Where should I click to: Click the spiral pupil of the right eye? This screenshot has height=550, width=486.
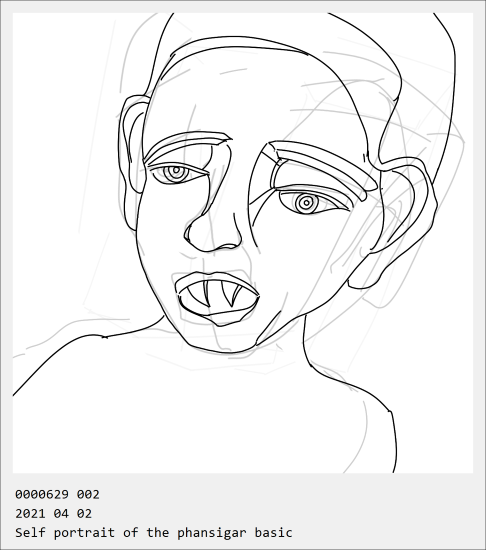(306, 203)
